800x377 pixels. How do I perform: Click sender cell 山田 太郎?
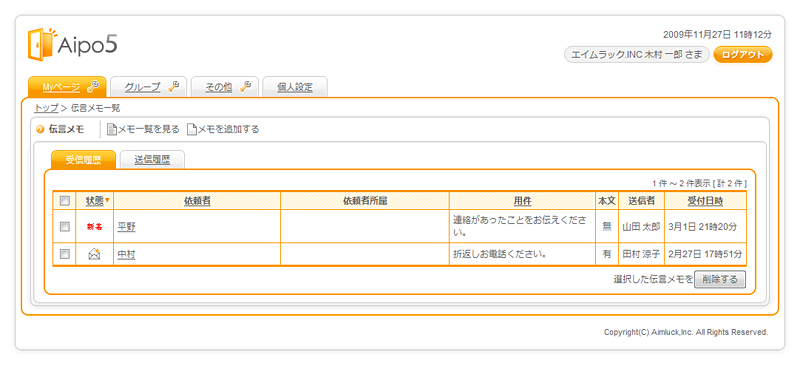[641, 227]
